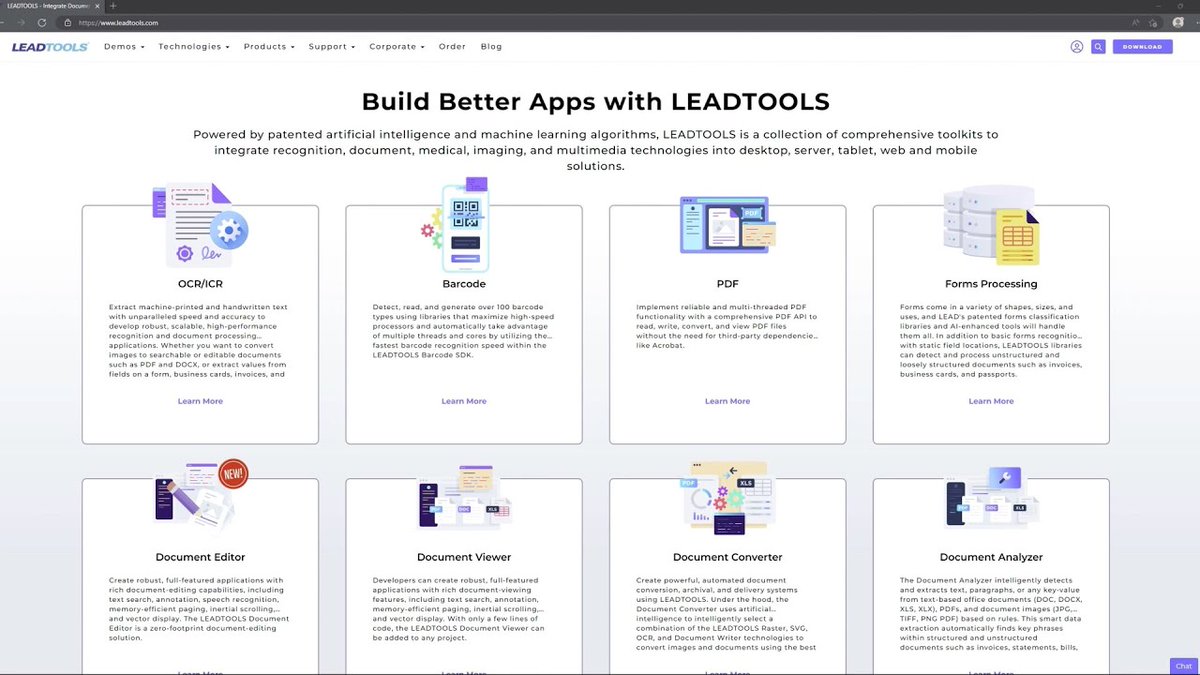Click the Barcode card title
The image size is (1200, 675).
click(x=464, y=284)
